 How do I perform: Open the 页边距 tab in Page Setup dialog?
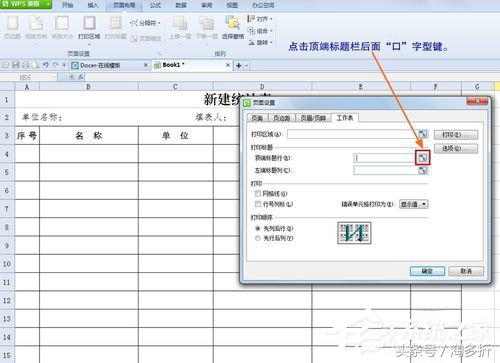click(282, 118)
